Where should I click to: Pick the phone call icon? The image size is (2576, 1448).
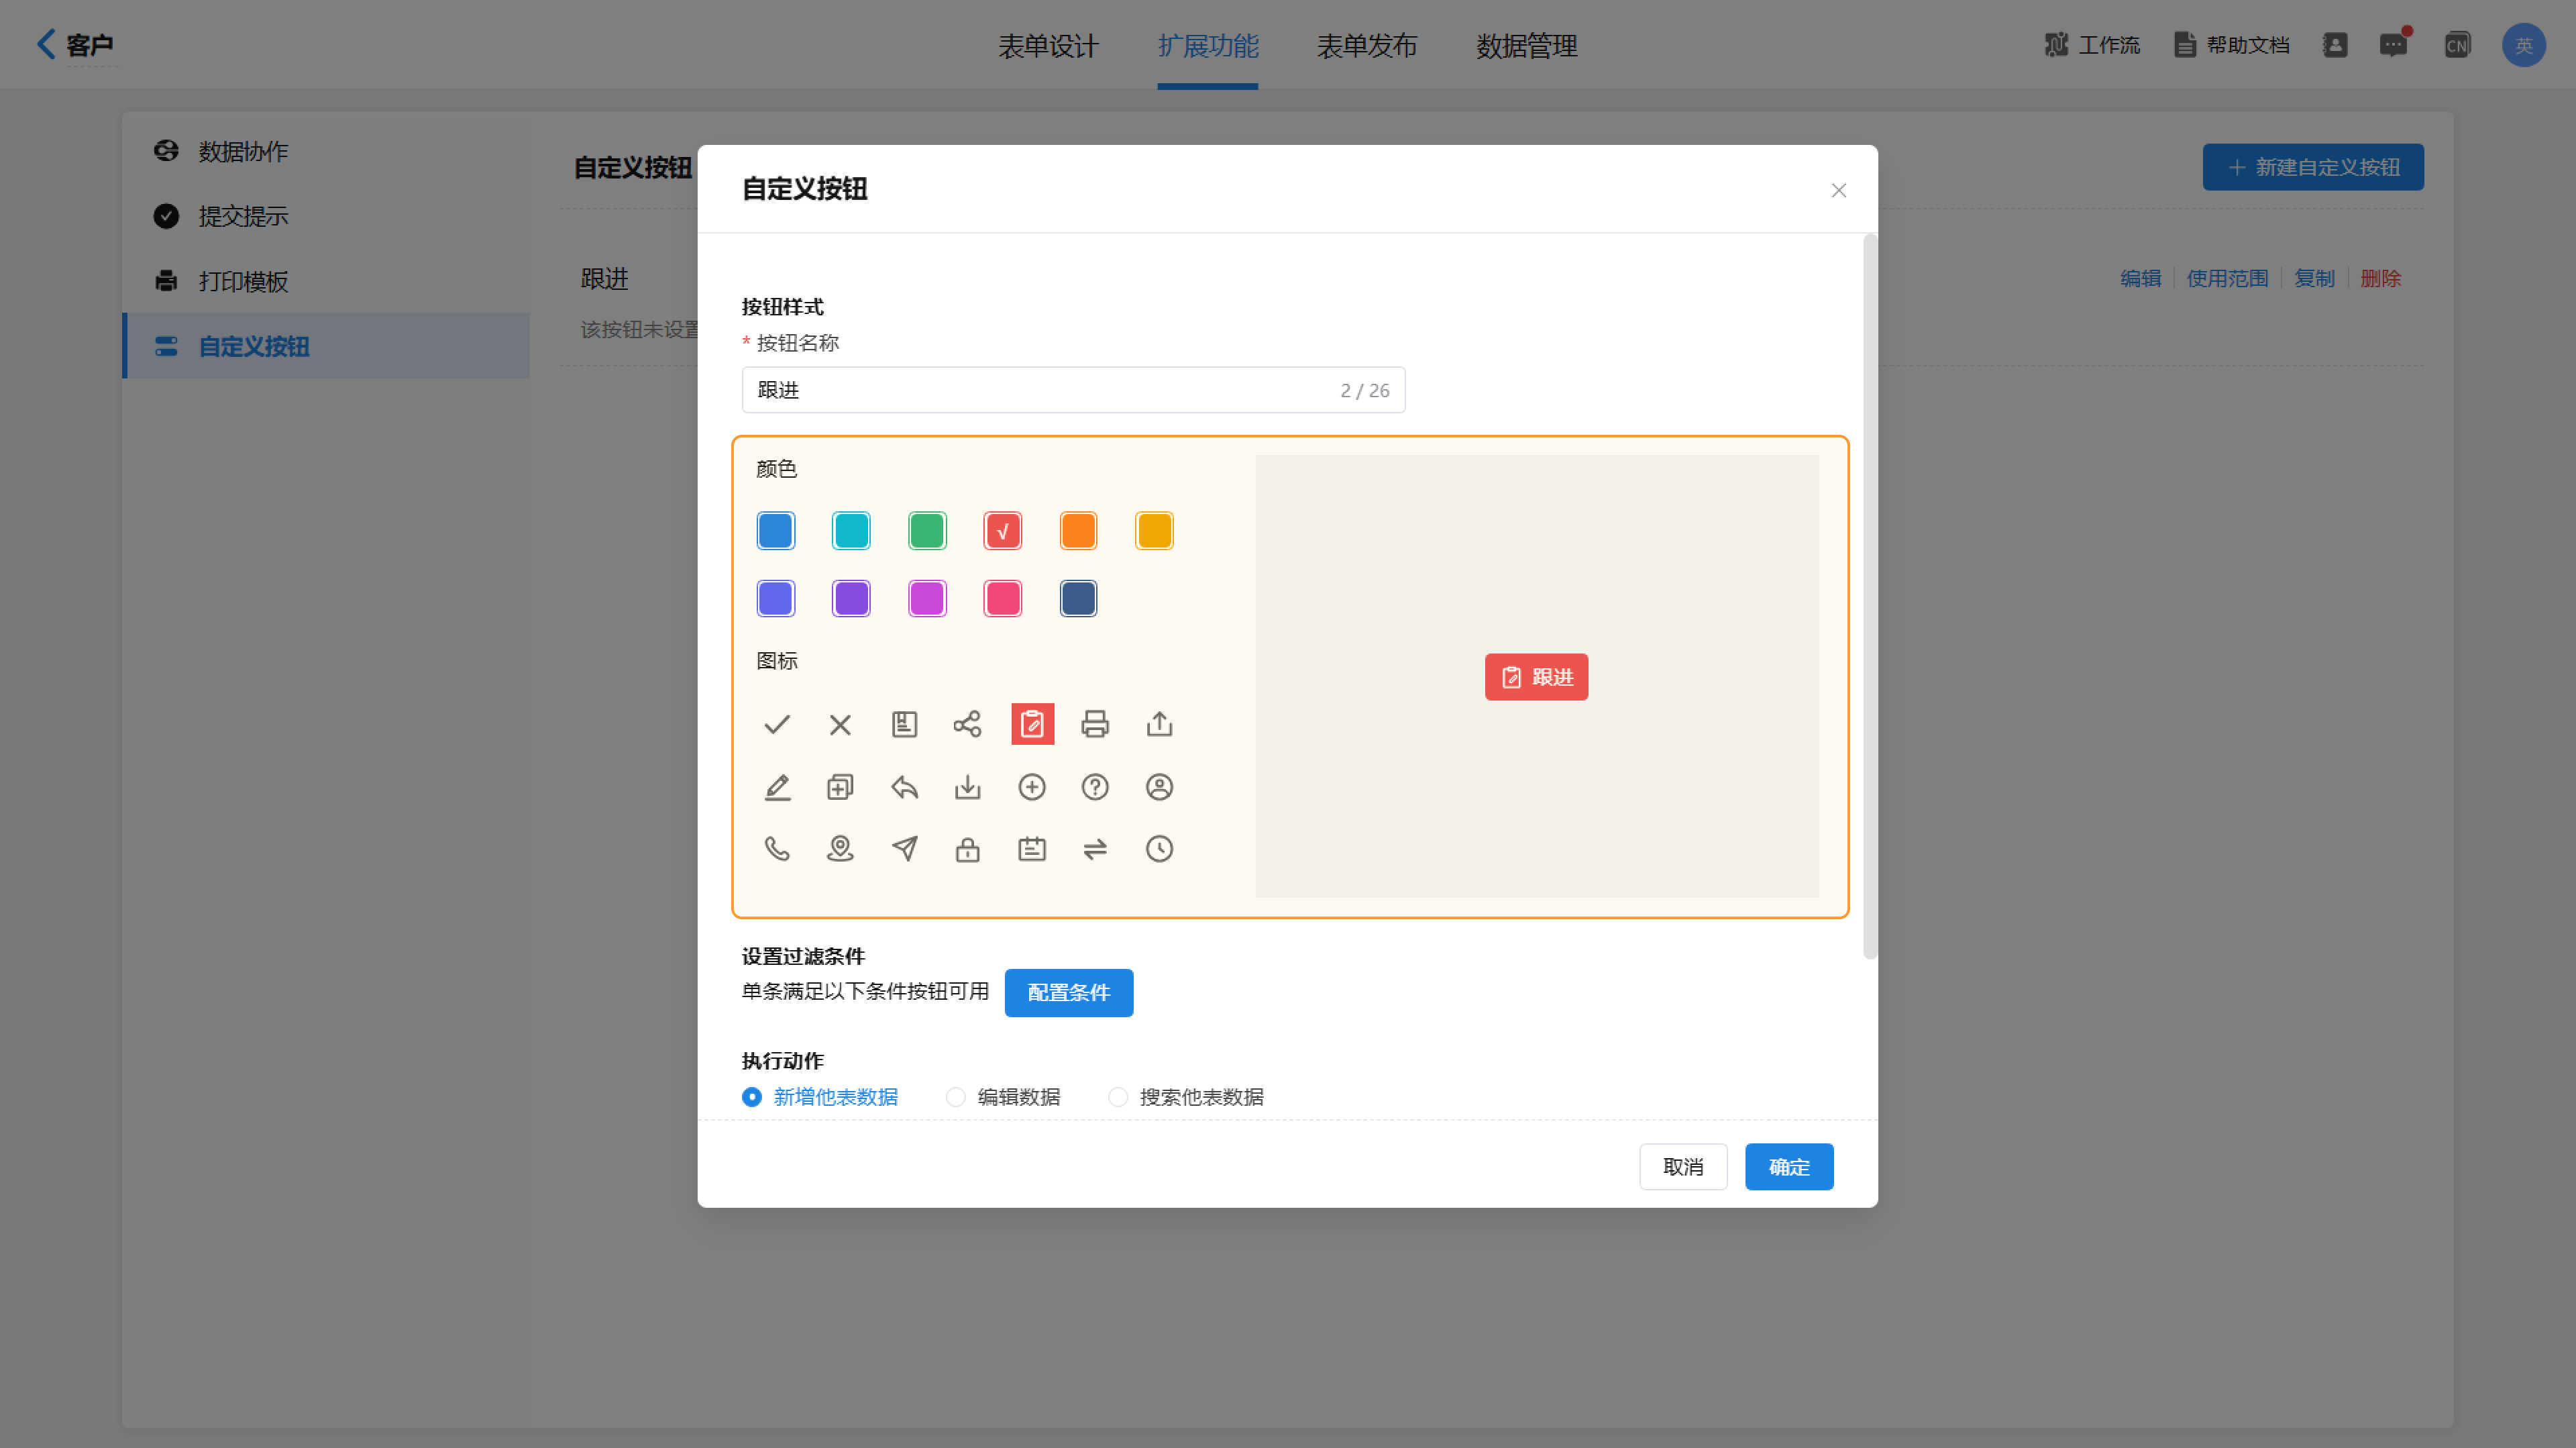[x=777, y=849]
